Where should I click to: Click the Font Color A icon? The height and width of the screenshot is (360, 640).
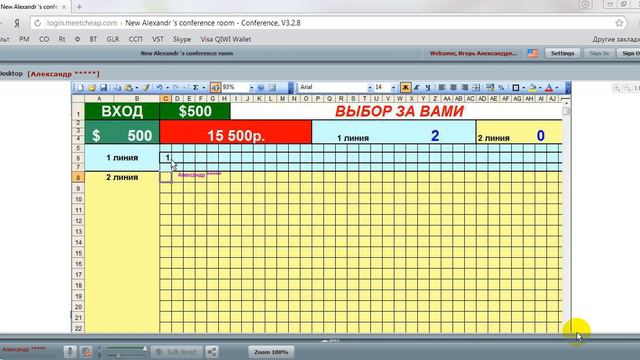[x=549, y=87]
